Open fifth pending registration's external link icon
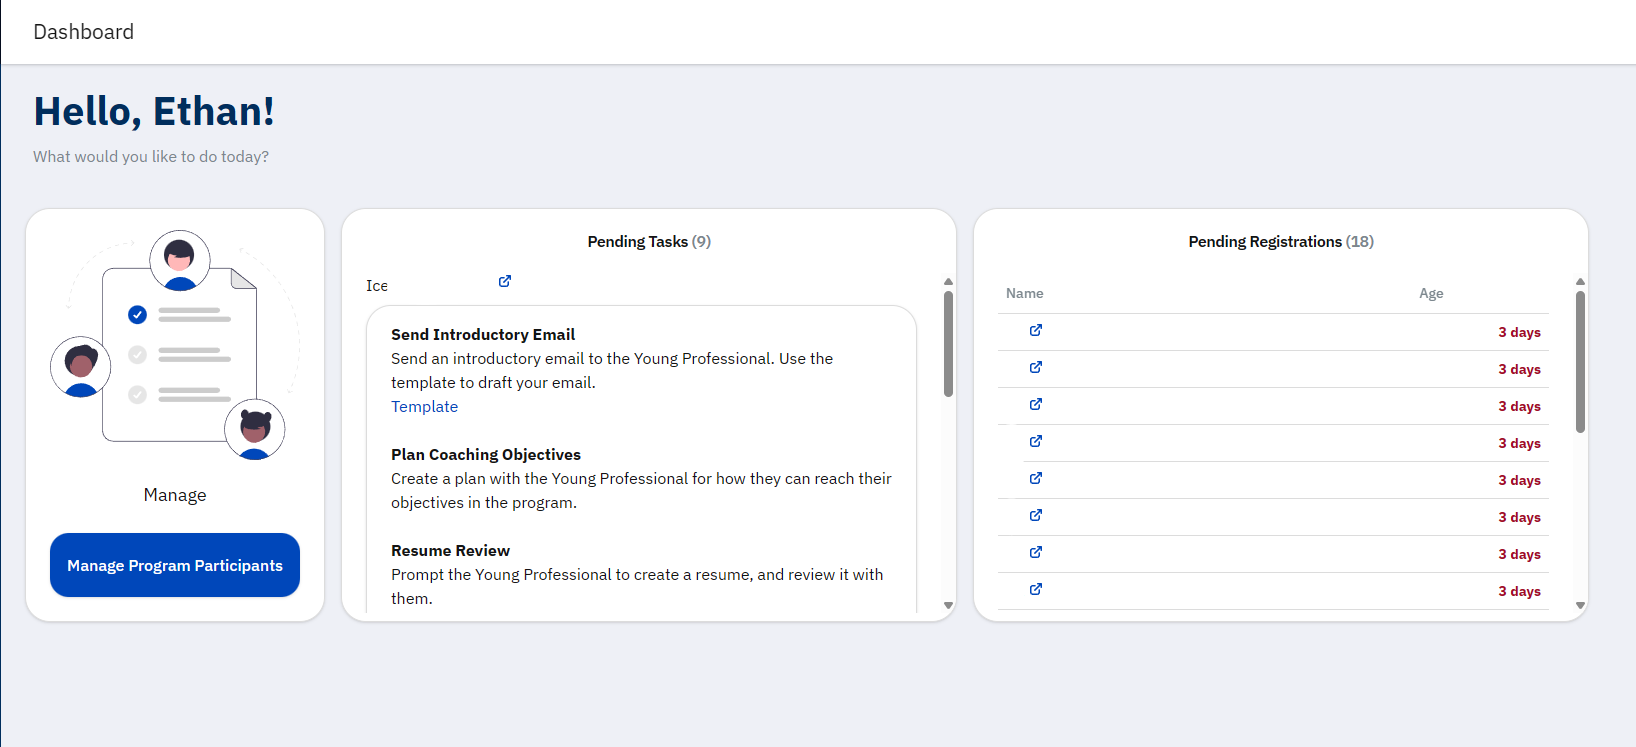The width and height of the screenshot is (1636, 747). [1036, 478]
